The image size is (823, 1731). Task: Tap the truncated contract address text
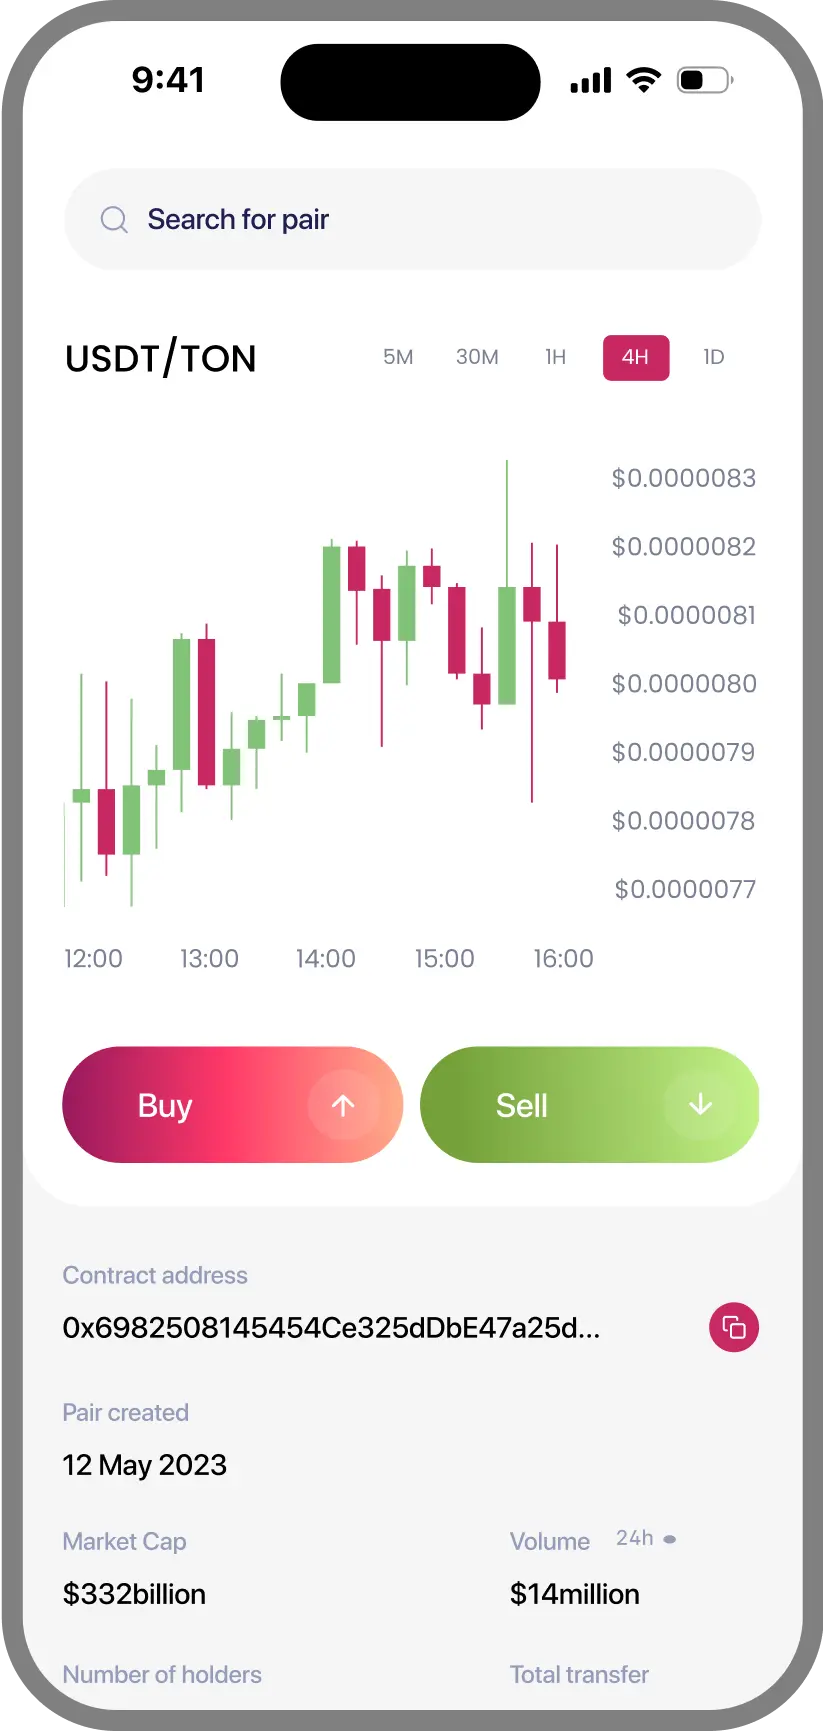tap(331, 1327)
